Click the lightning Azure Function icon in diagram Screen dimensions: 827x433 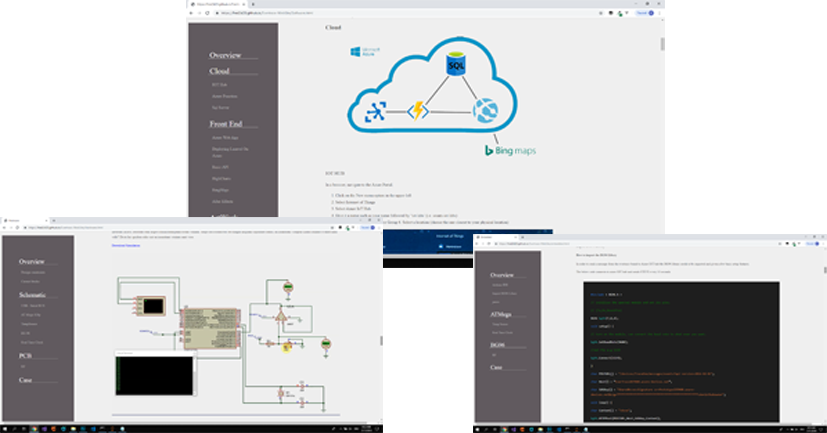pos(418,111)
